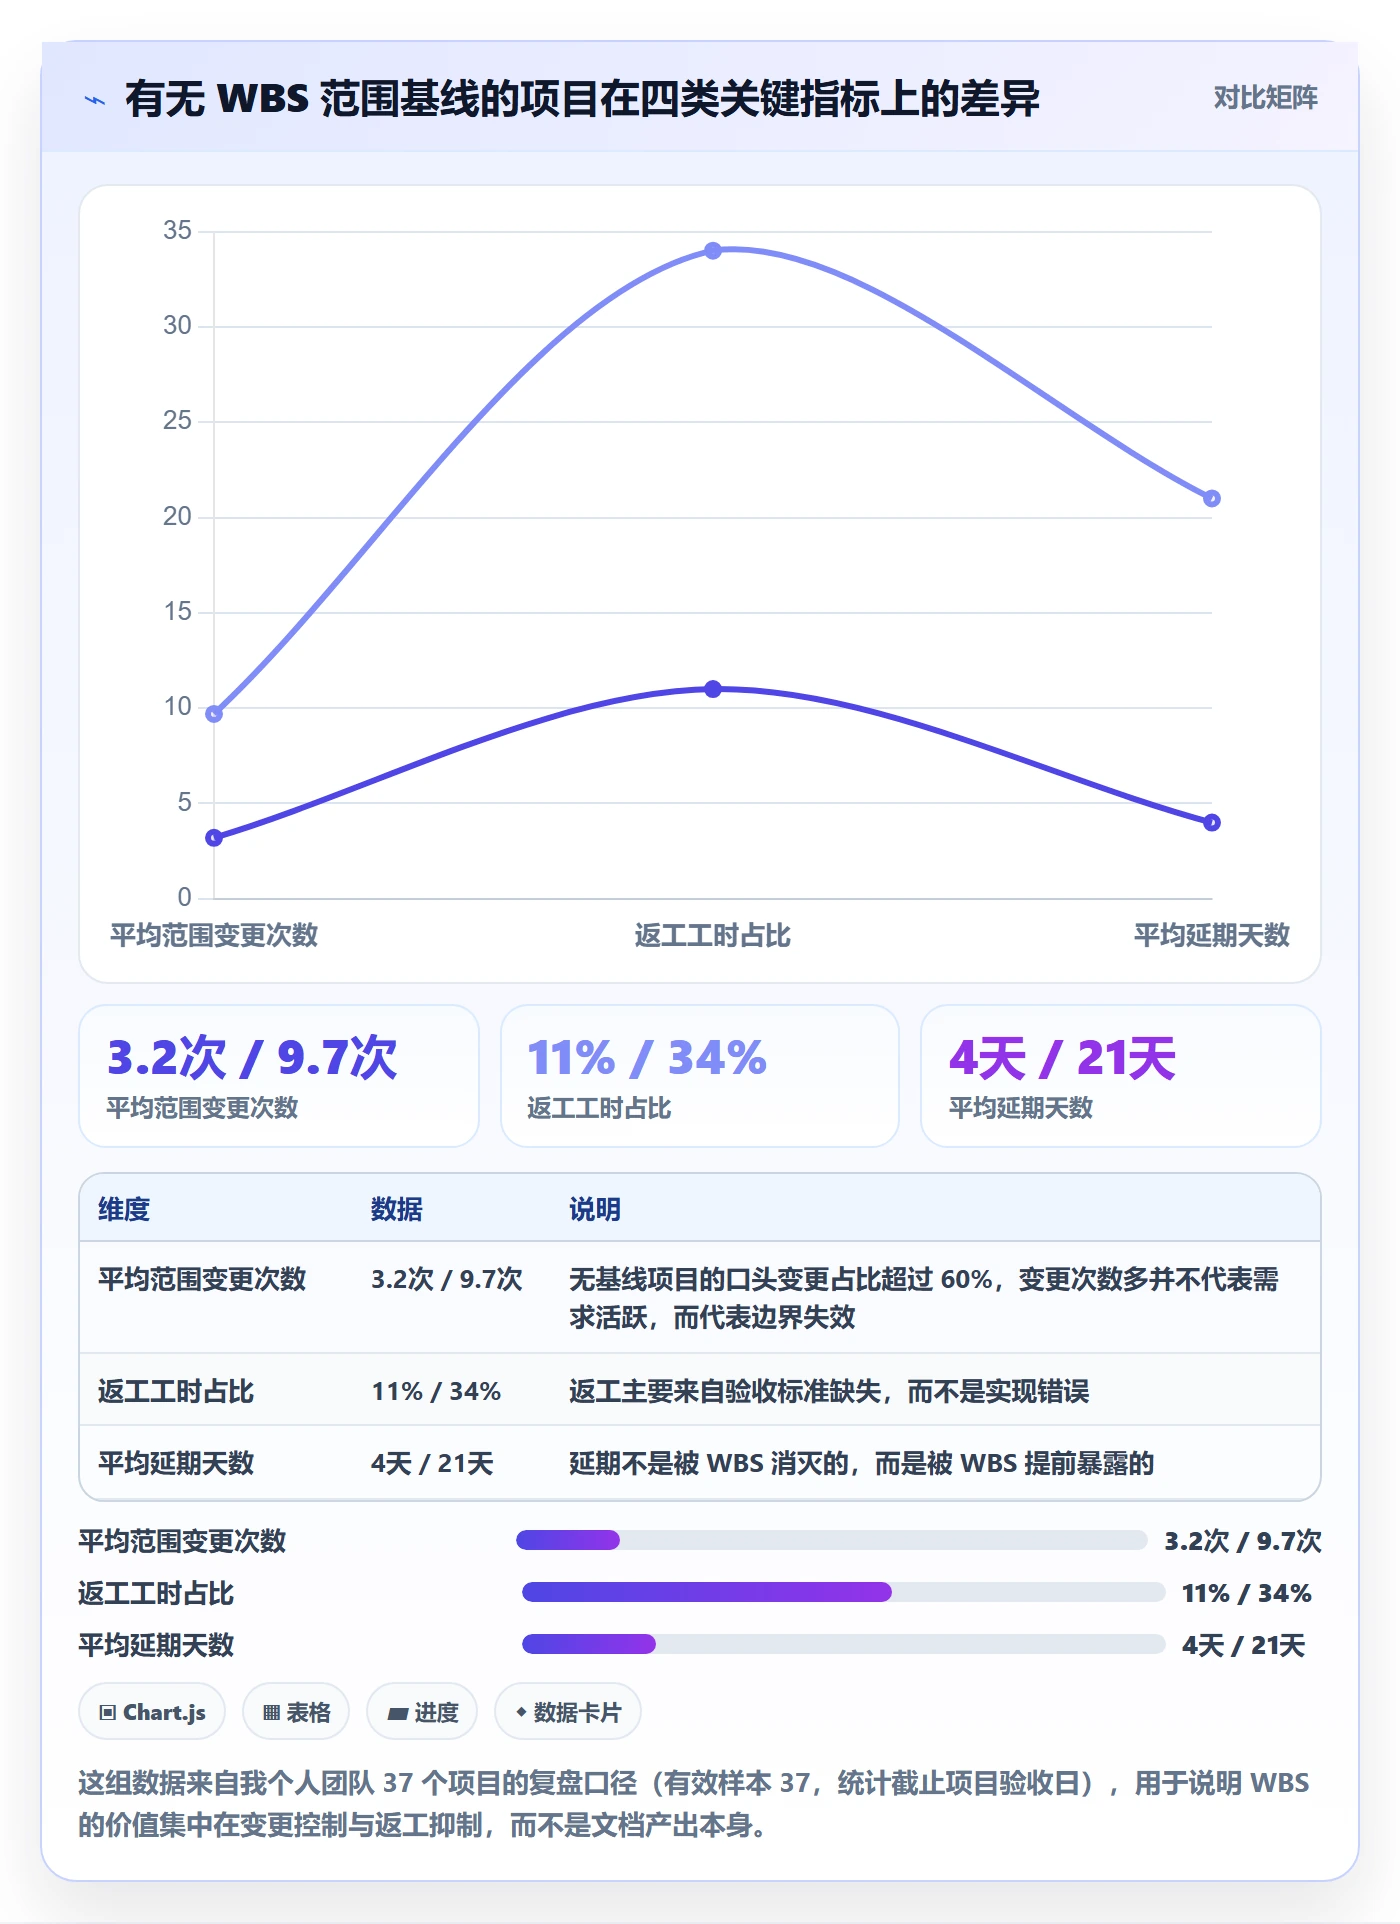Image resolution: width=1400 pixels, height=1924 pixels.
Task: Select the dark-line point at 3.2
Action: tap(214, 838)
